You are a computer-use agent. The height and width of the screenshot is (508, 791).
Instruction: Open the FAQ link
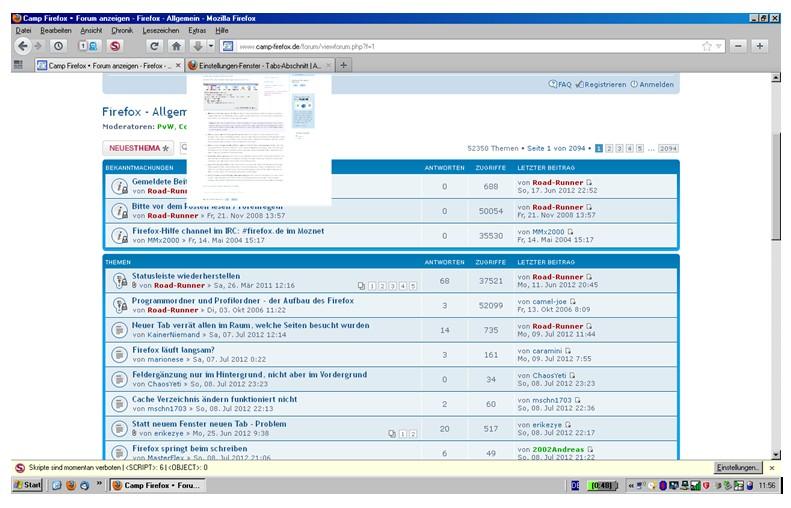[x=560, y=84]
